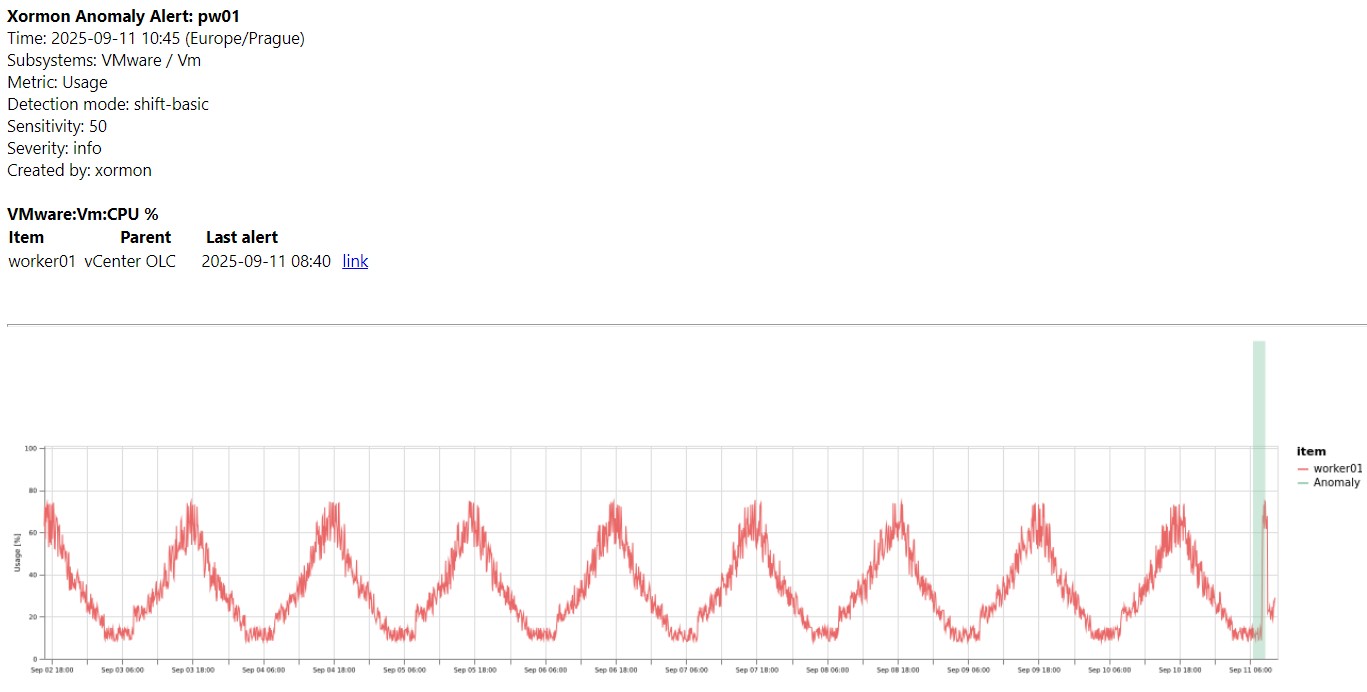The image size is (1367, 692).
Task: Click the Item column header
Action: (x=26, y=237)
